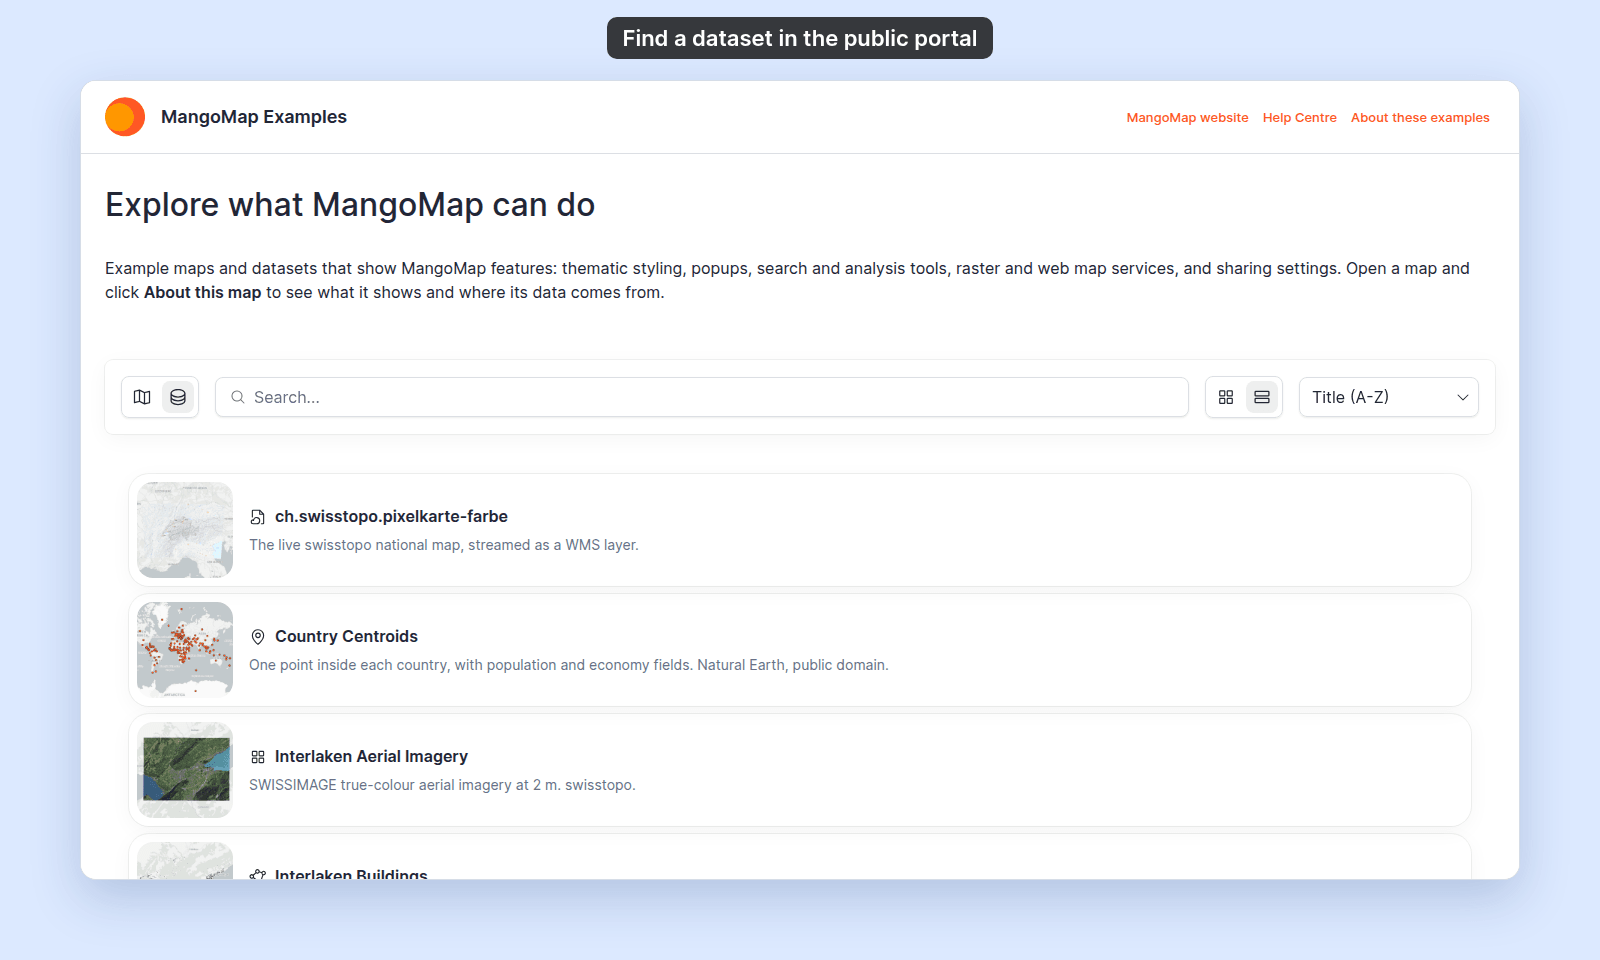The height and width of the screenshot is (960, 1600).
Task: Click the point pin icon beside Country Centroids
Action: coord(258,637)
